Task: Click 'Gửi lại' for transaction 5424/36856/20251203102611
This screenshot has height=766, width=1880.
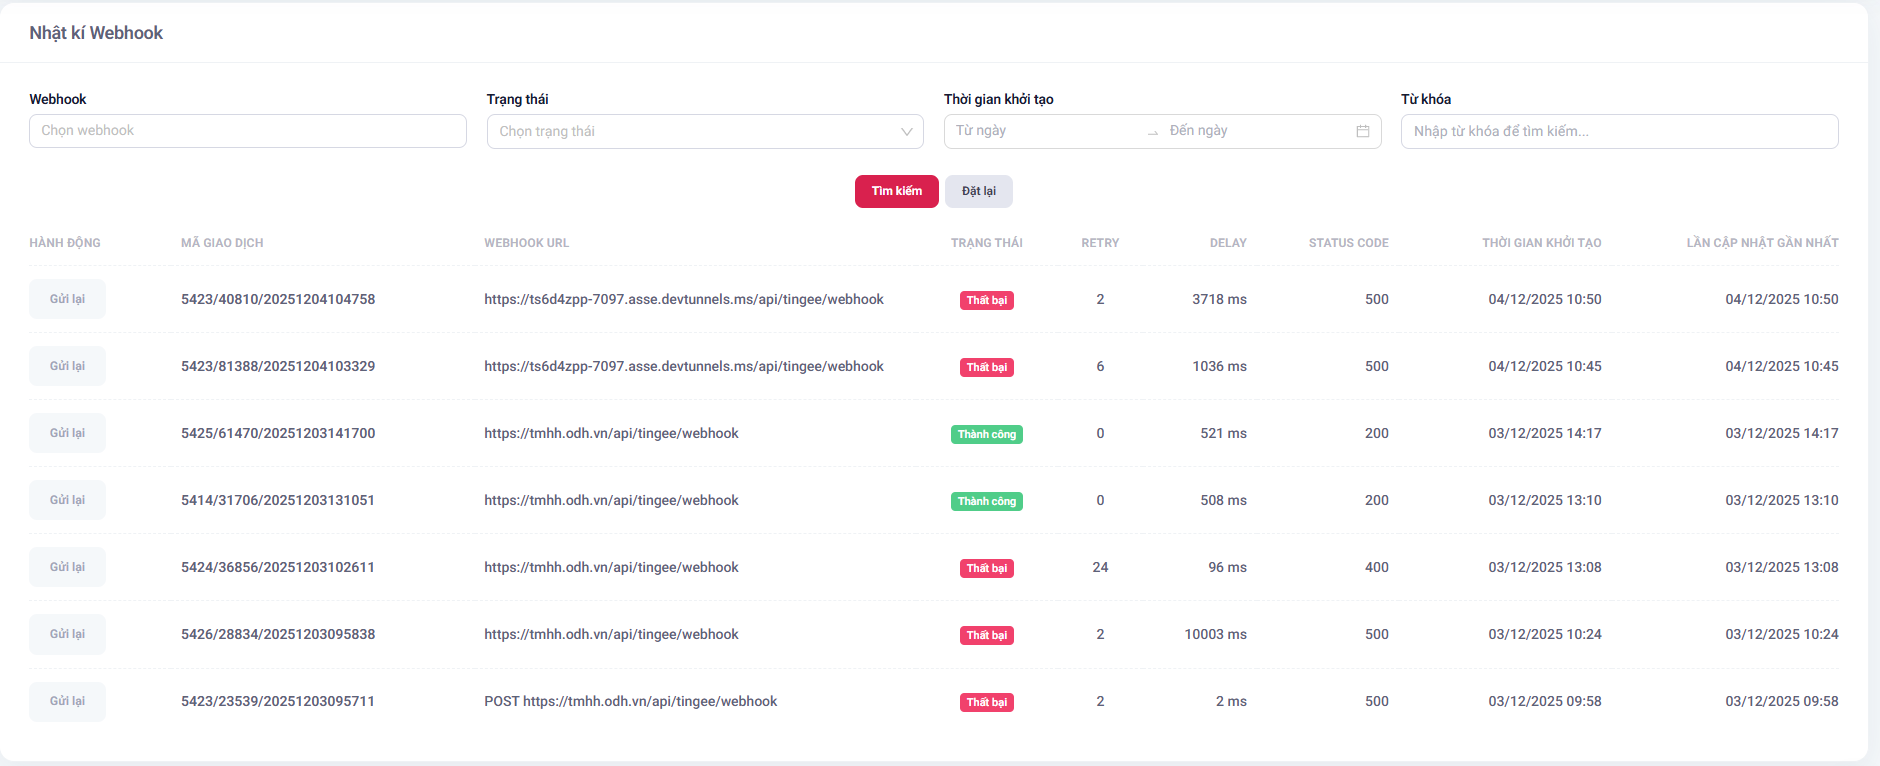Action: [x=67, y=567]
